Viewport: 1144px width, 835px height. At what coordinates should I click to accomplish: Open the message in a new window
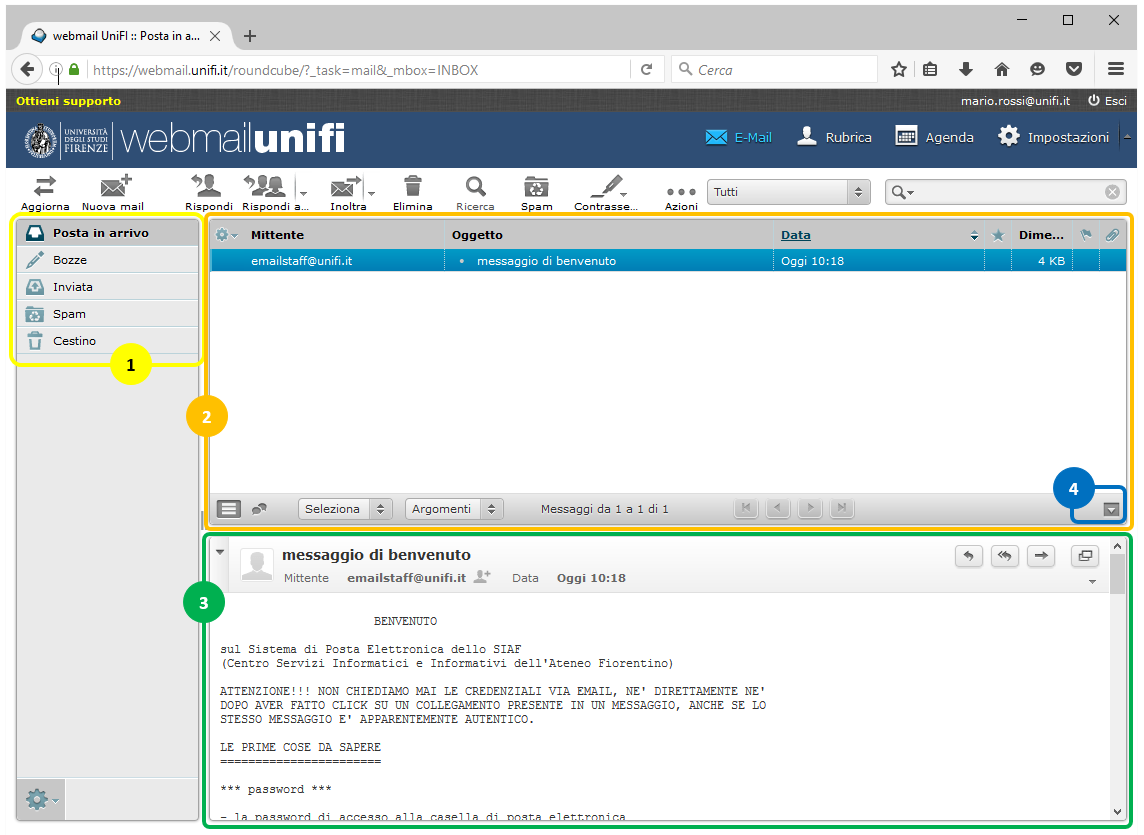click(1085, 556)
